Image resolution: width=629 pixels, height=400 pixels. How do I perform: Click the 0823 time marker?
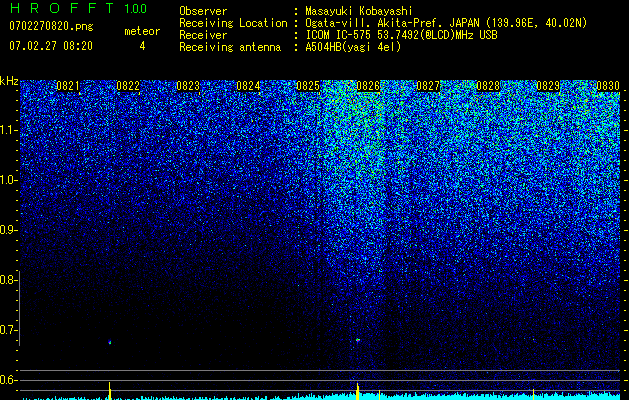[188, 86]
